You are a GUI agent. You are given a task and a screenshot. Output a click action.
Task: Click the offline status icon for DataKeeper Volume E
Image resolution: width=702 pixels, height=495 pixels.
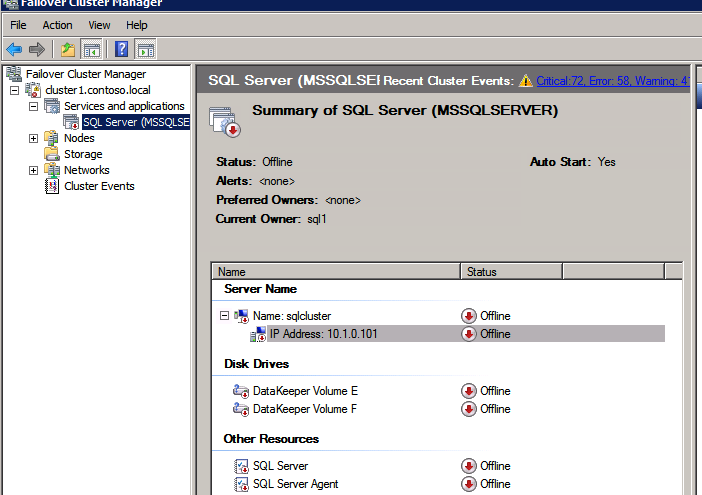(x=469, y=391)
